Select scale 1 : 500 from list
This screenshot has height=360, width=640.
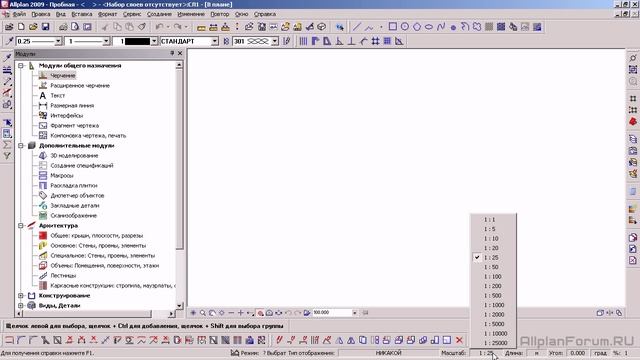tap(493, 296)
